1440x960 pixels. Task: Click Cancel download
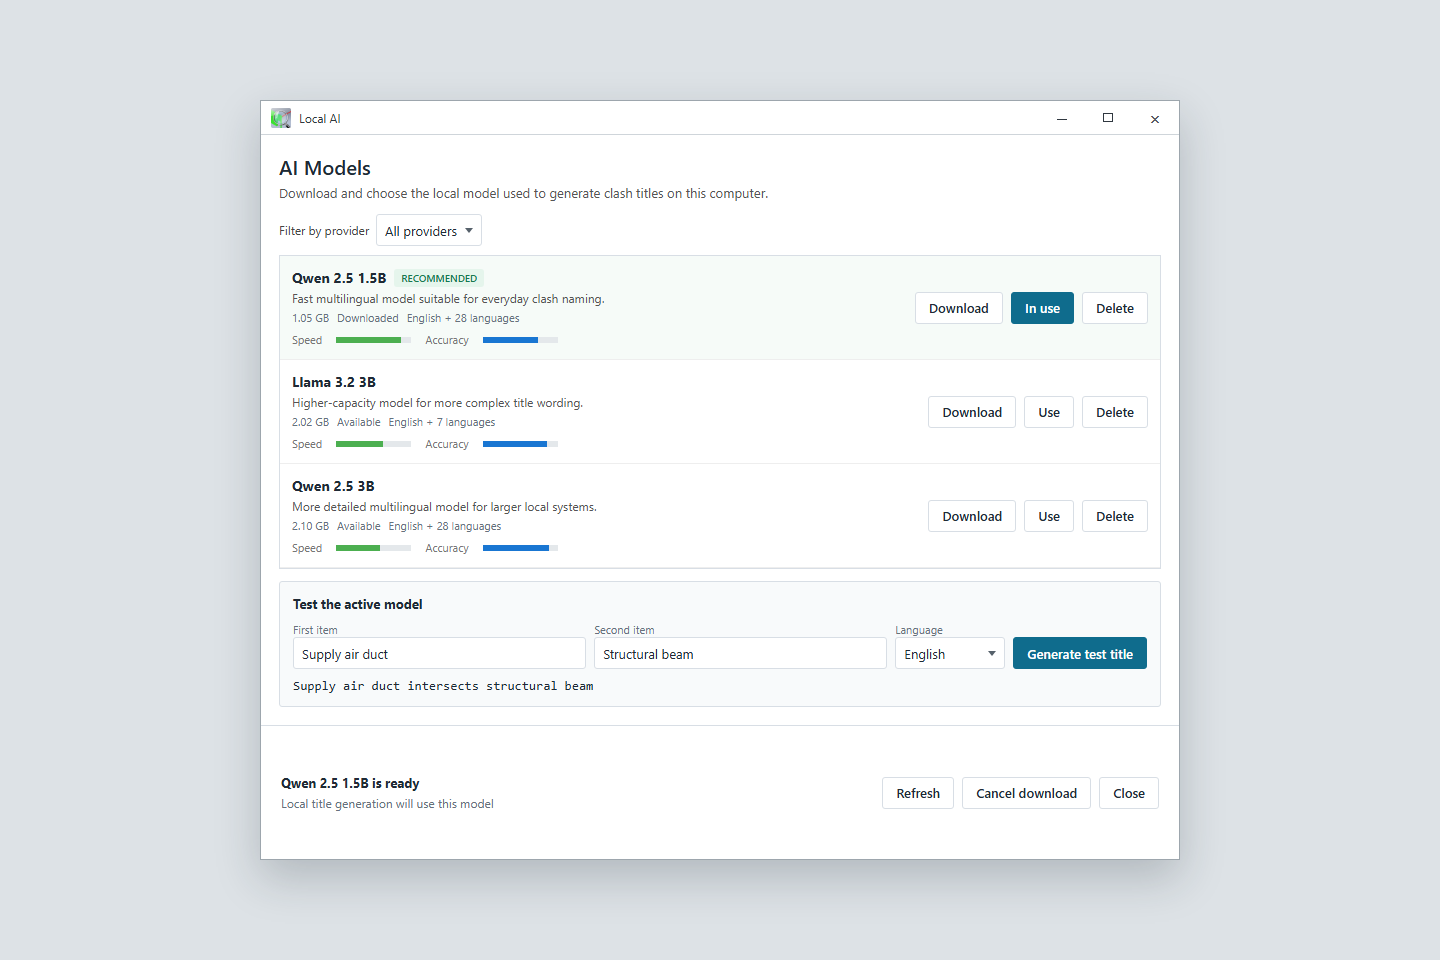[1026, 793]
